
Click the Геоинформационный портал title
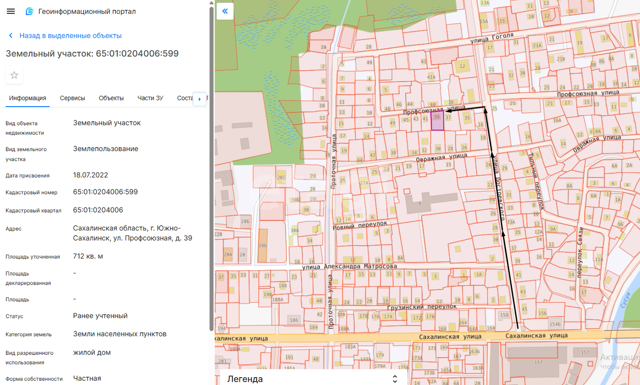[x=87, y=11]
